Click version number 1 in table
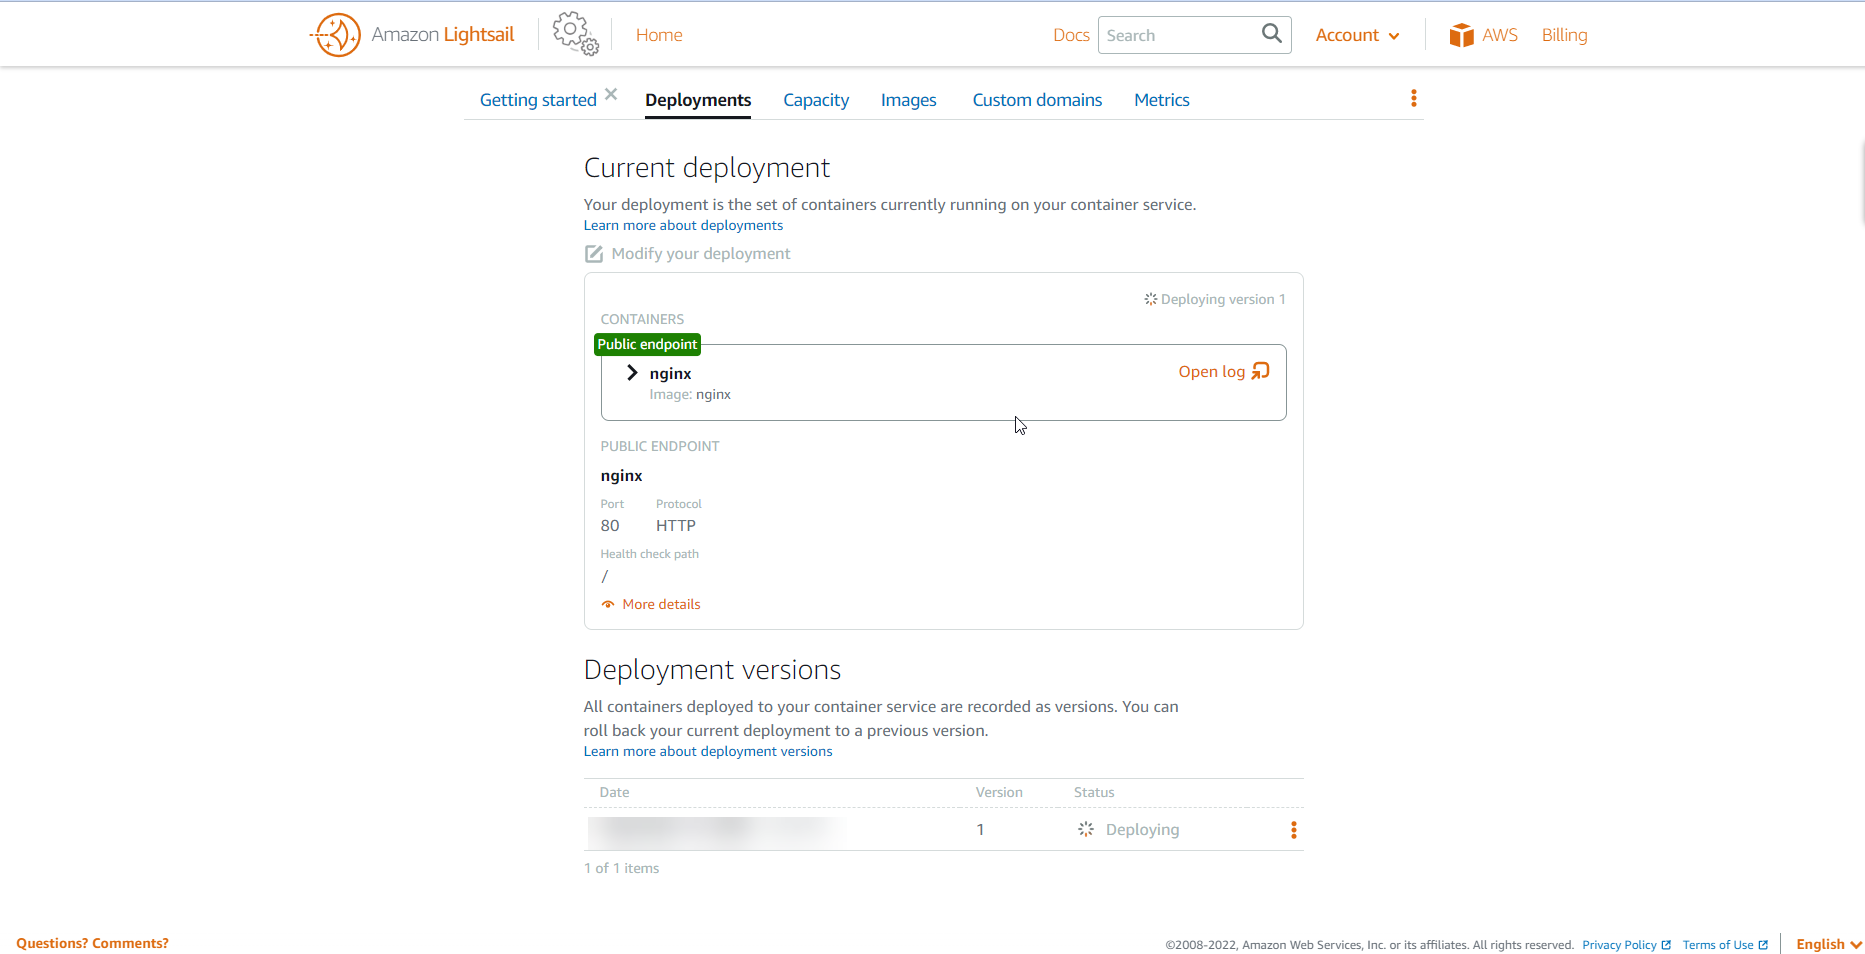 coord(980,830)
